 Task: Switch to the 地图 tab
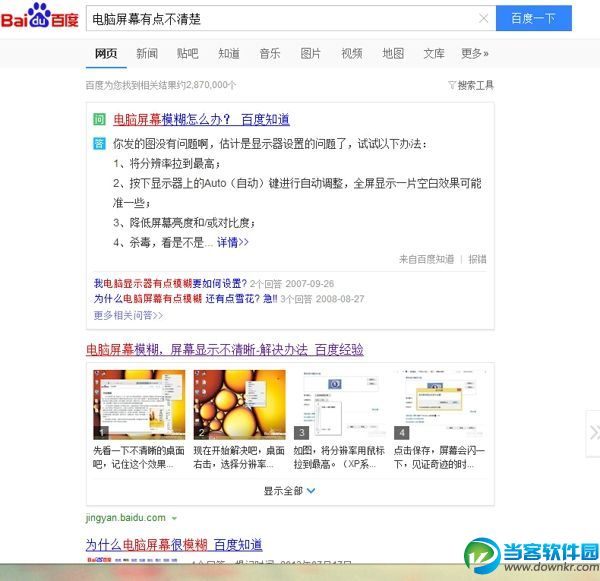pyautogui.click(x=393, y=54)
